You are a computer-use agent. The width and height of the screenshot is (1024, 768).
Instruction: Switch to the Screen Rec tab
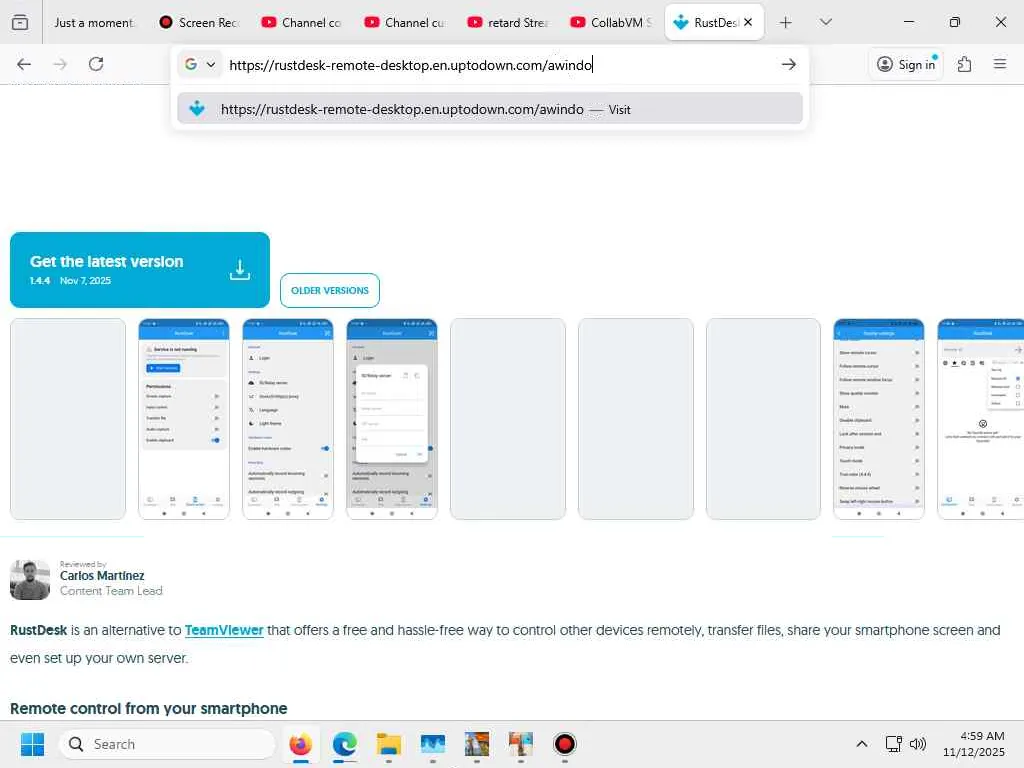point(200,22)
